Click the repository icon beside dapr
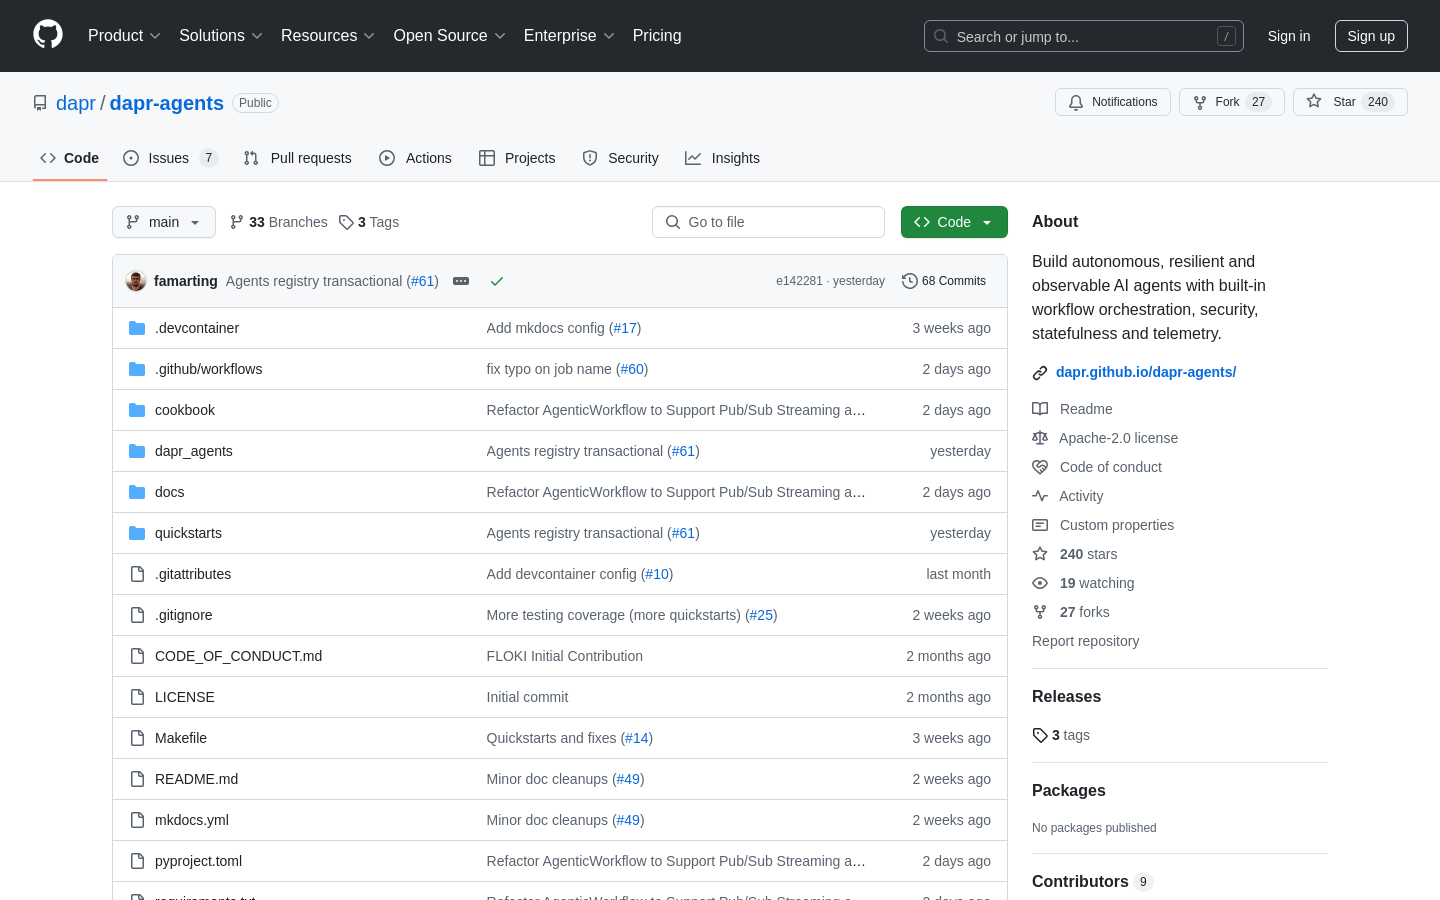The height and width of the screenshot is (900, 1440). (x=40, y=103)
